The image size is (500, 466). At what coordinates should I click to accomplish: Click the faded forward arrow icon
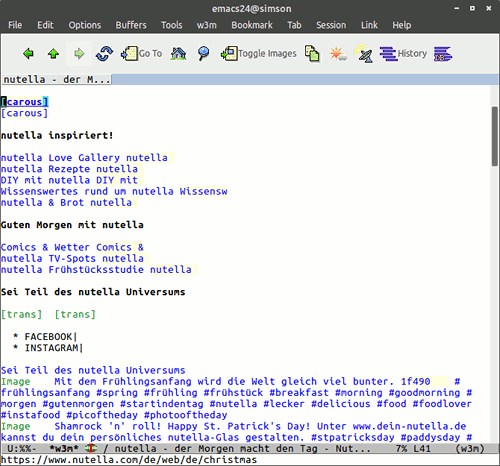pyautogui.click(x=79, y=53)
